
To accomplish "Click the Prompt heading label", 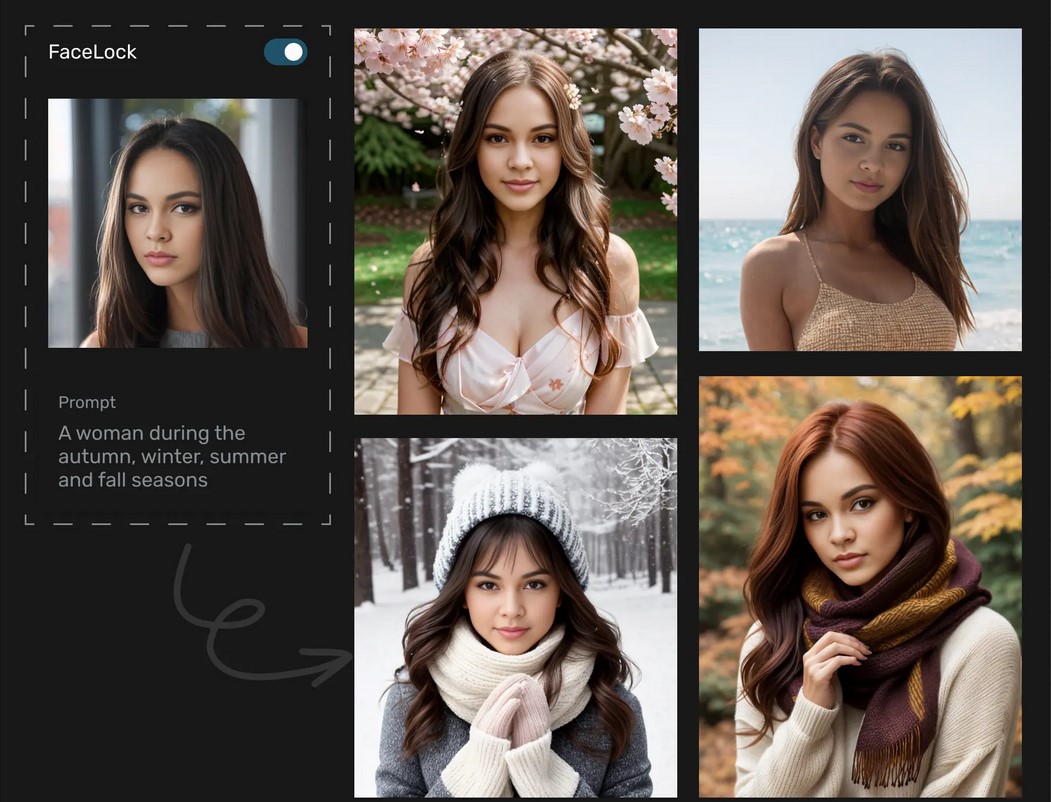I will coord(87,402).
